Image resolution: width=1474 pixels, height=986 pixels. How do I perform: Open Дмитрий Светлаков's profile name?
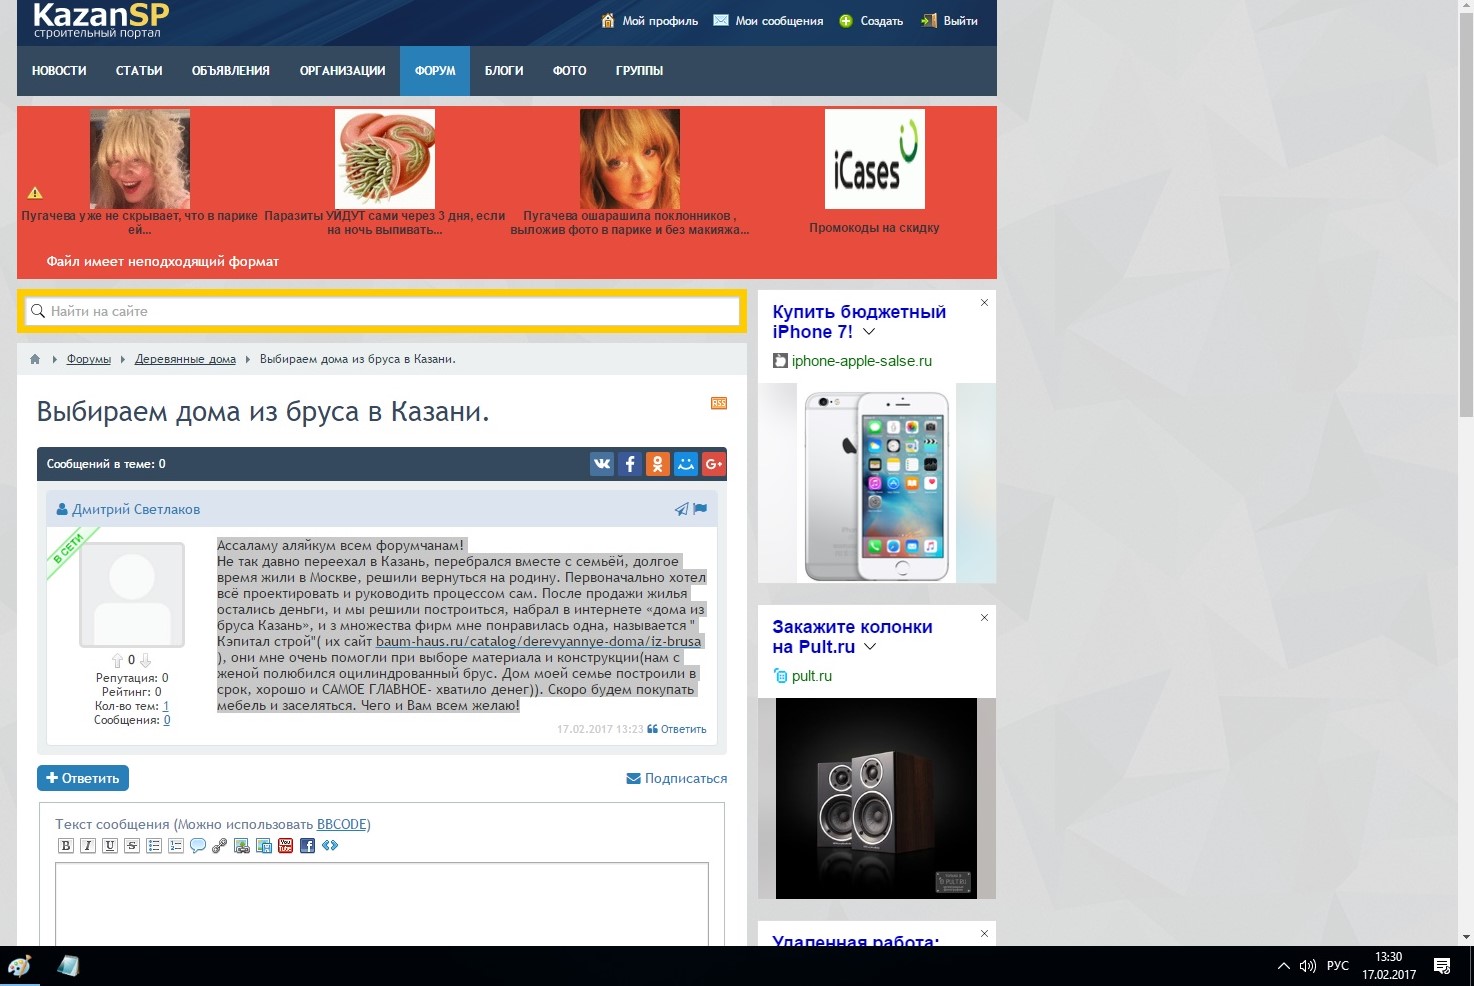[x=136, y=509]
